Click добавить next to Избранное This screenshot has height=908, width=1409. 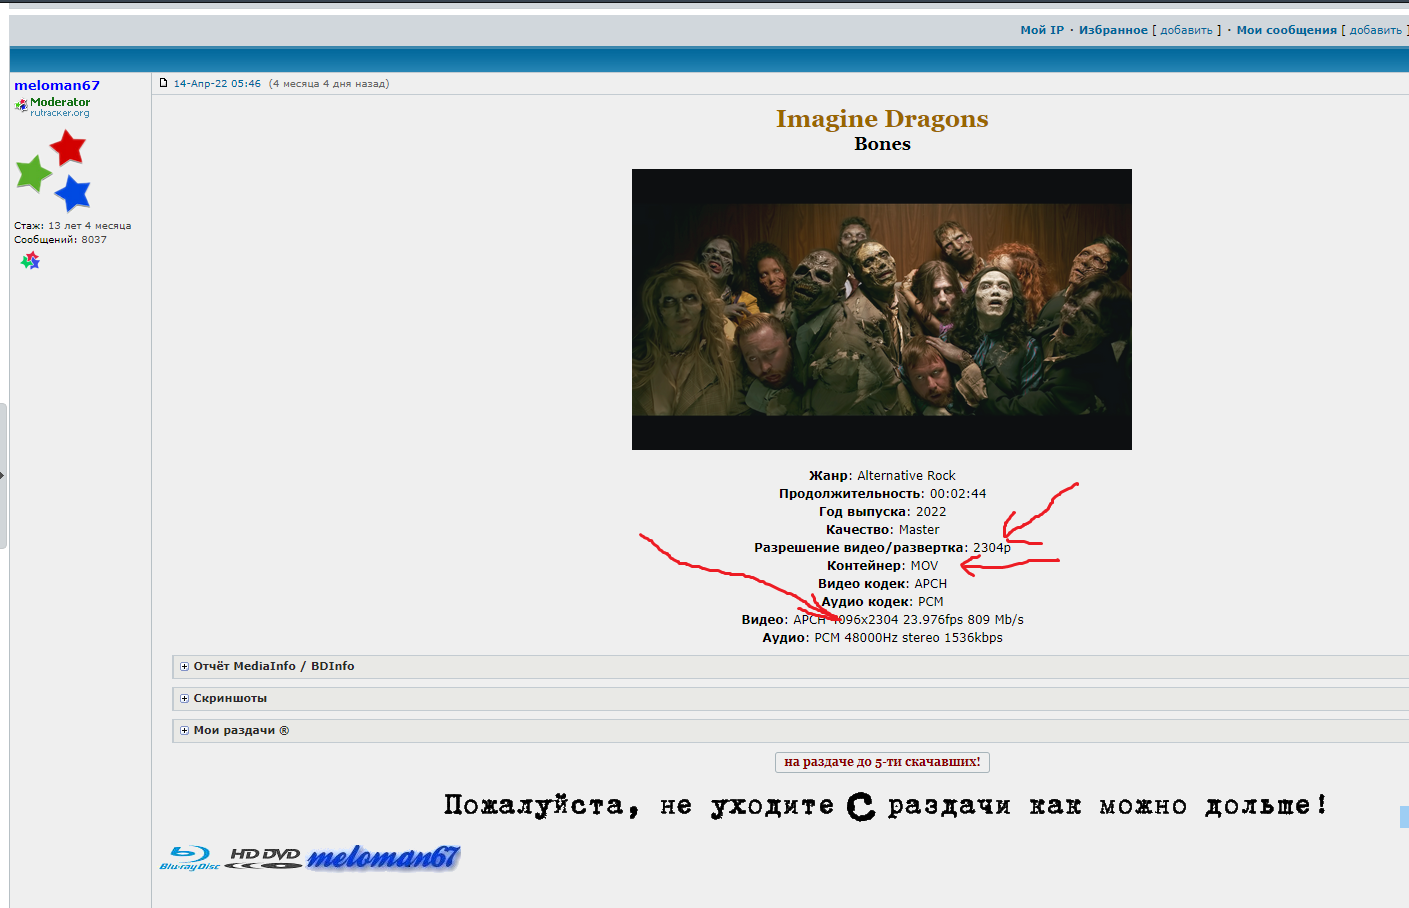click(x=1186, y=30)
